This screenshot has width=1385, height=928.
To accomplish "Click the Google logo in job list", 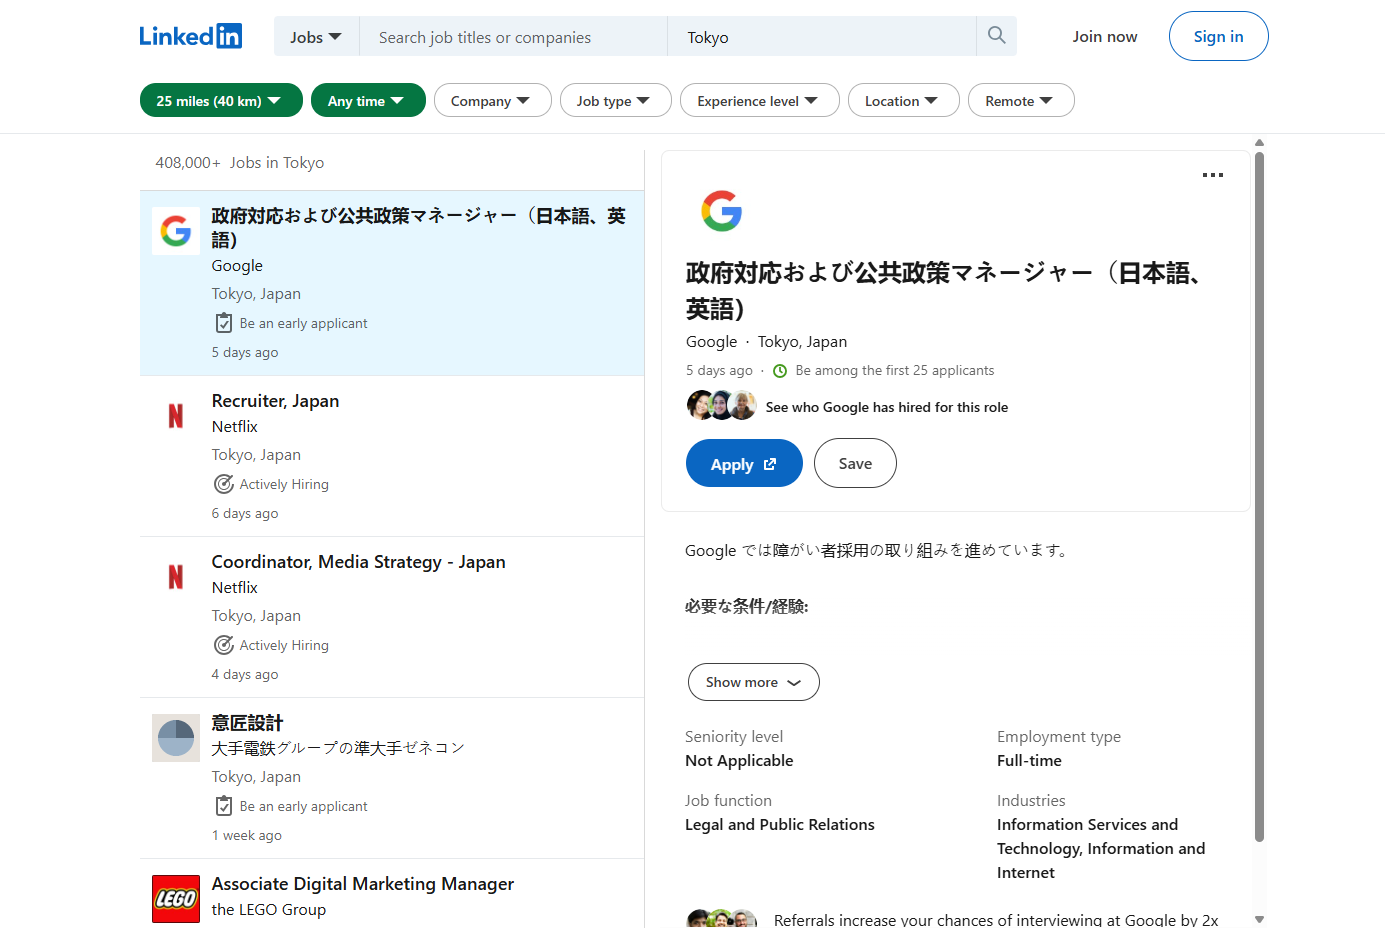I will tap(176, 231).
